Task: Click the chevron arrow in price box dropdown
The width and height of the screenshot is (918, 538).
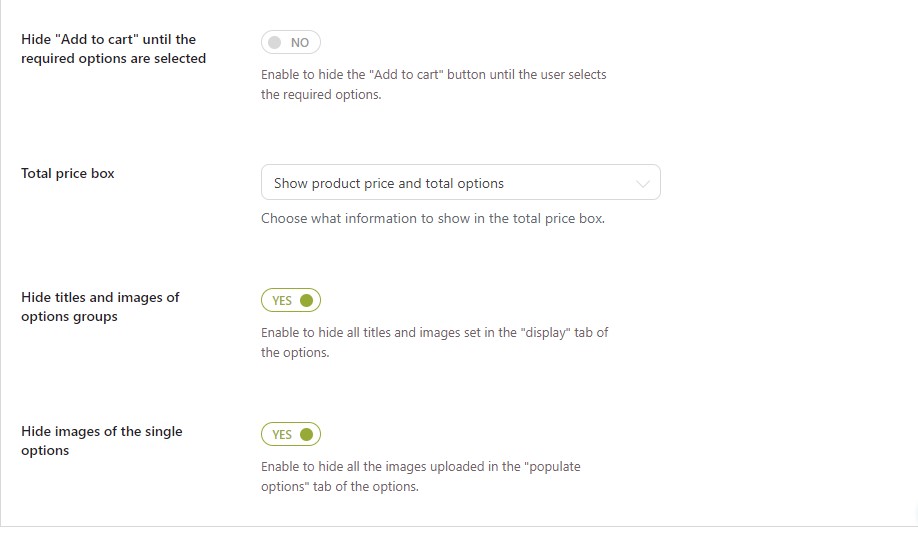Action: pyautogui.click(x=642, y=184)
